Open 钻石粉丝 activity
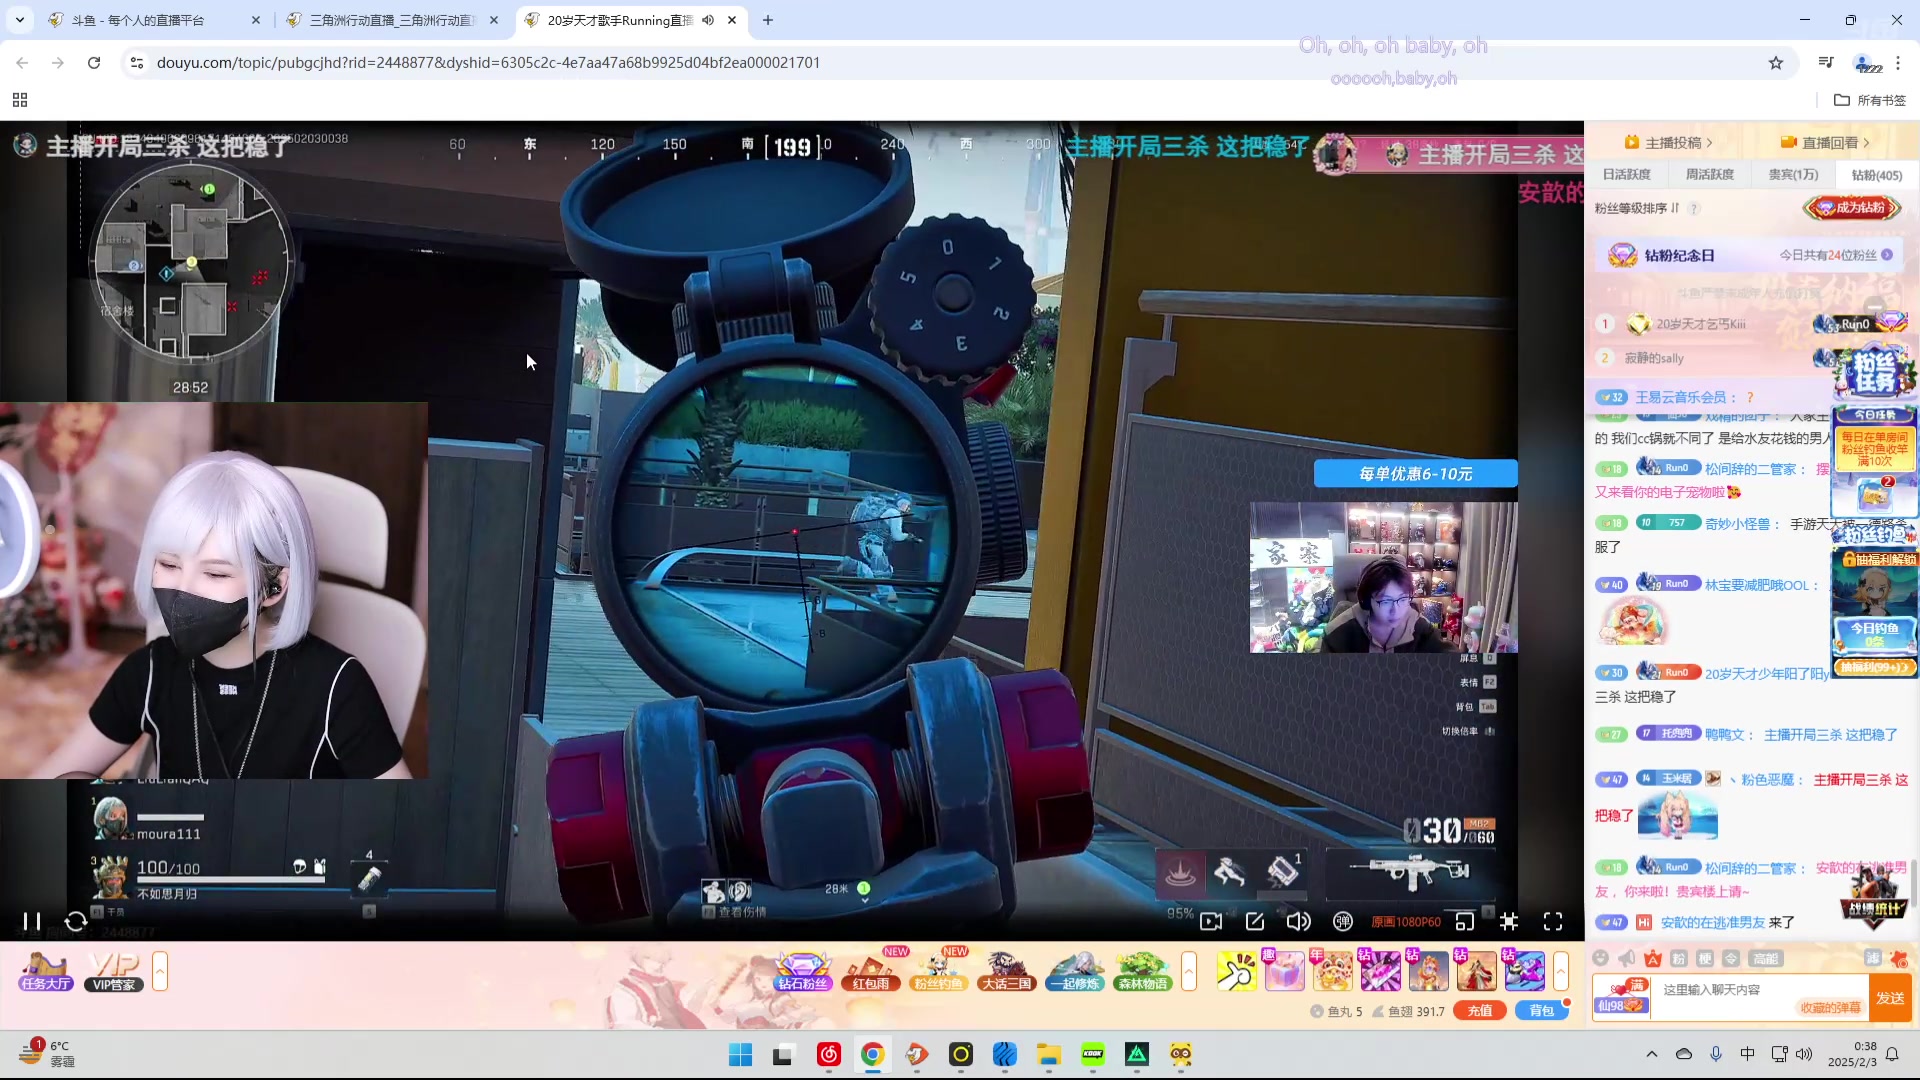 pyautogui.click(x=803, y=971)
